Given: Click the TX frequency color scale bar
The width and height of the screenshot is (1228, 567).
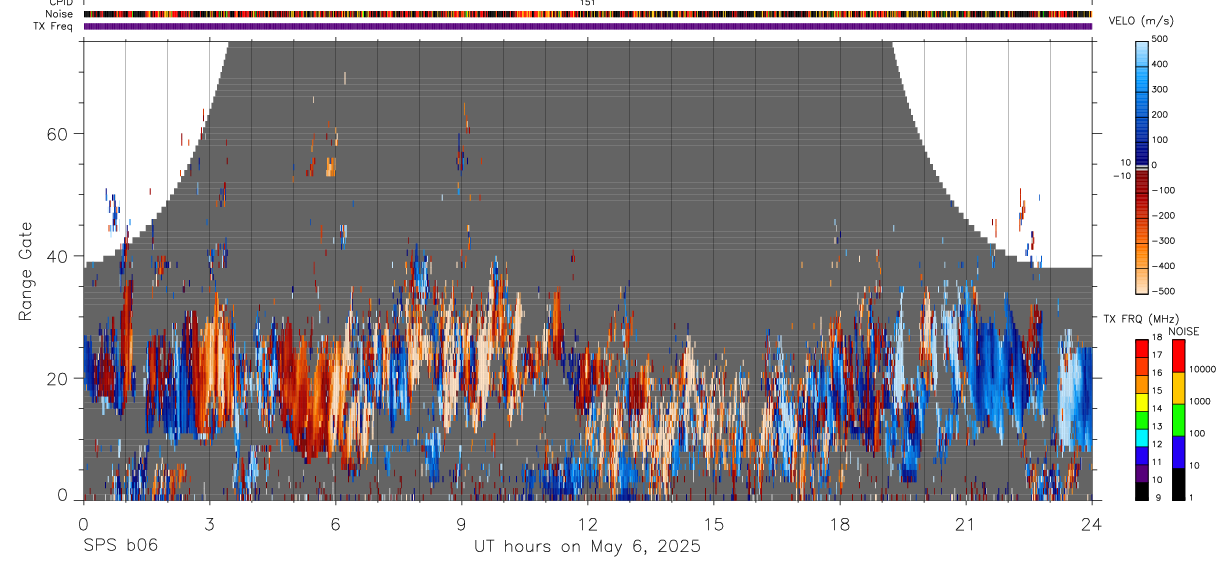Looking at the screenshot, I should tap(1142, 419).
